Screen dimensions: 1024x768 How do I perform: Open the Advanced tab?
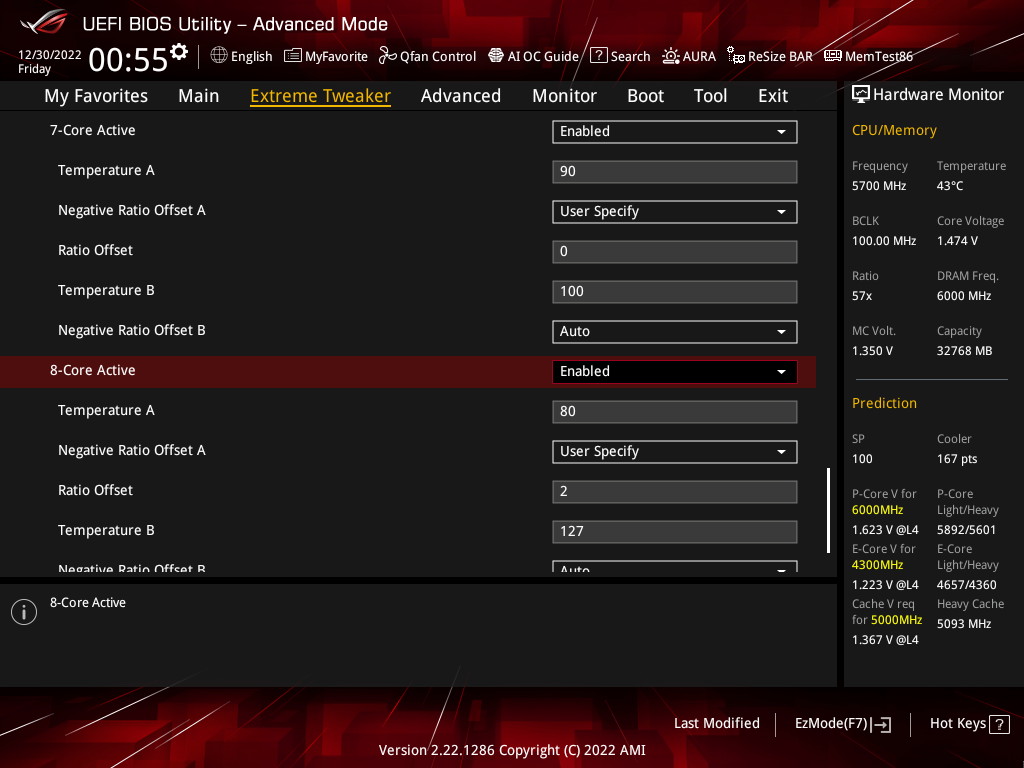[x=461, y=96]
